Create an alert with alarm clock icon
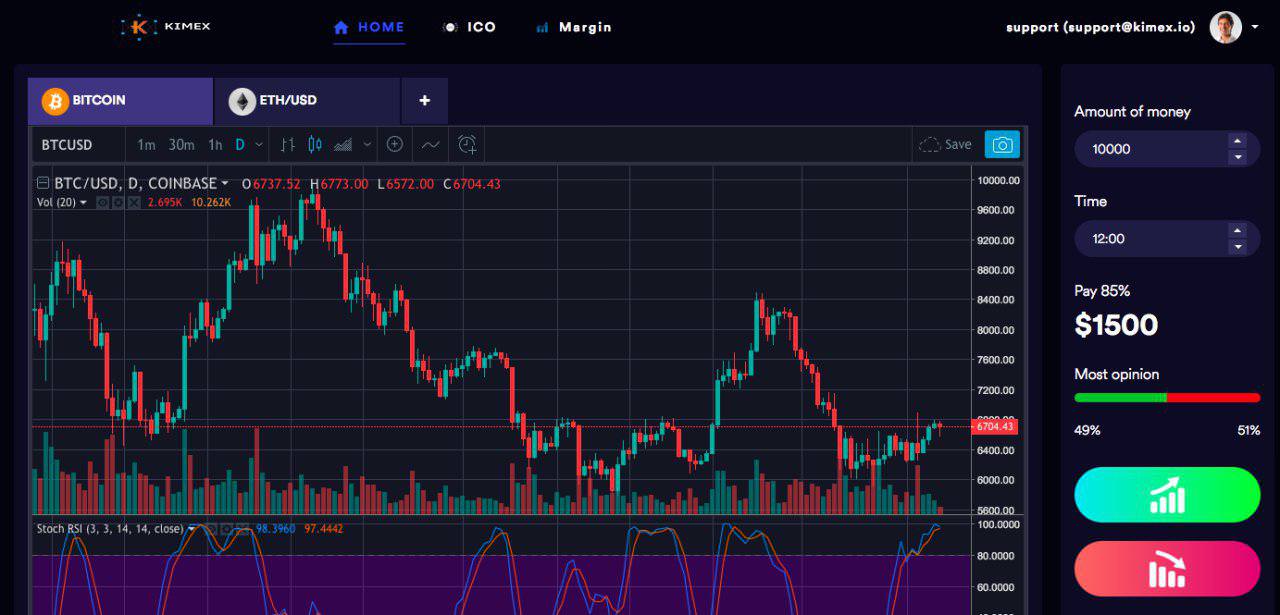The width and height of the screenshot is (1280, 615). (x=467, y=145)
